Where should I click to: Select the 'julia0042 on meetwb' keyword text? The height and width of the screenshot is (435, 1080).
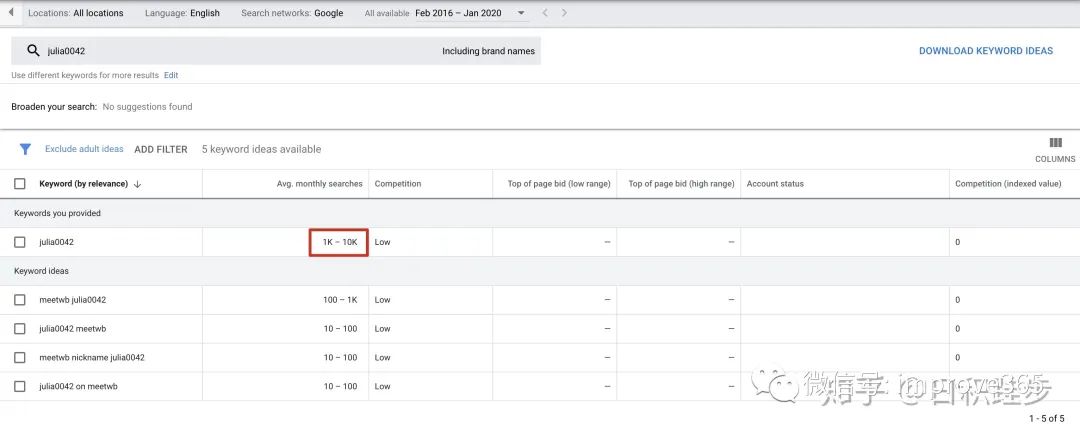78,387
